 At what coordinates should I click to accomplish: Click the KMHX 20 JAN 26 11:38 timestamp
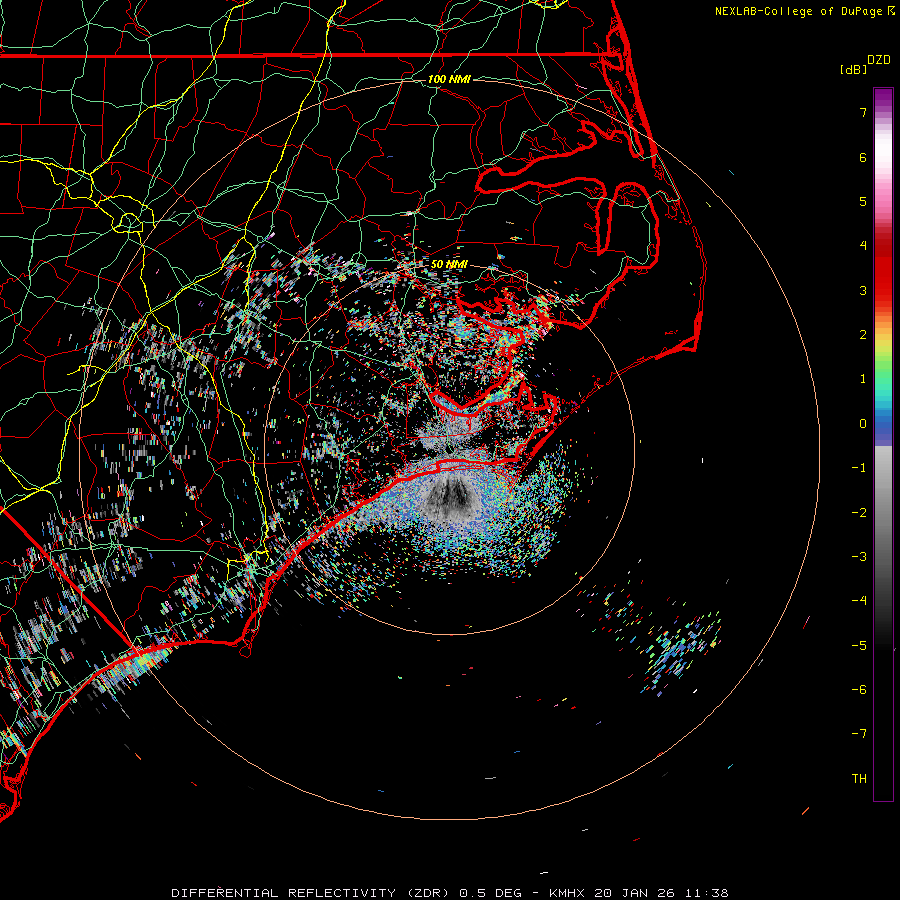point(639,893)
